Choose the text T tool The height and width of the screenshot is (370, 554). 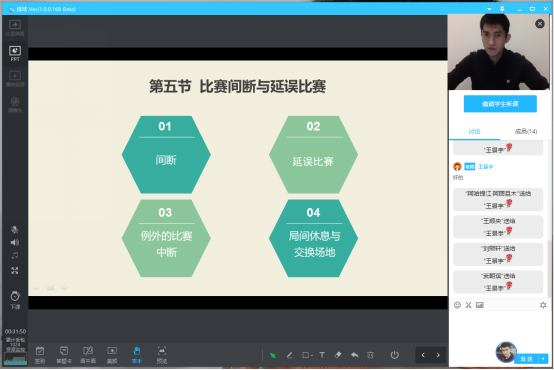[322, 355]
